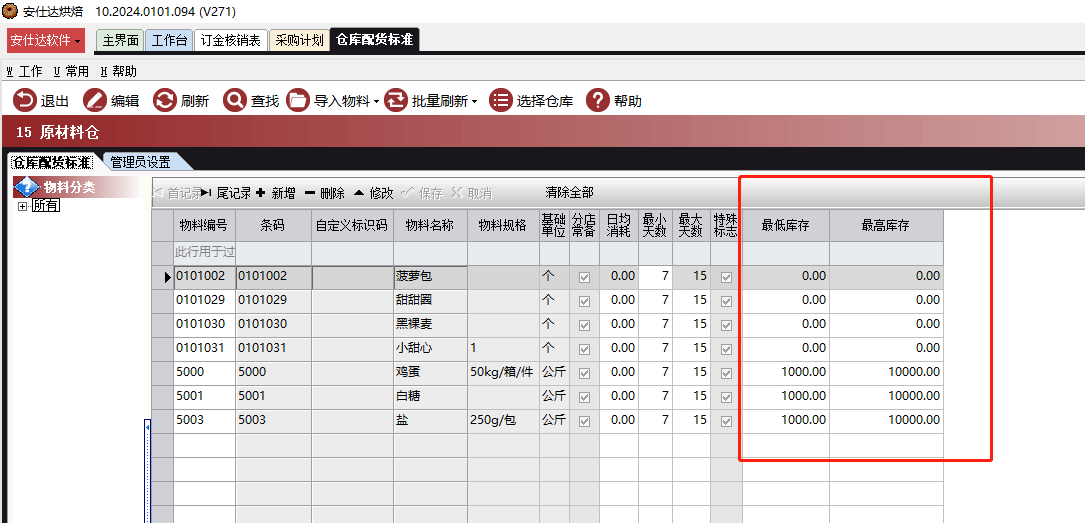Toggle 分店常备 checkbox for 甜甜圈
The width and height of the screenshot is (1085, 523).
click(x=585, y=302)
